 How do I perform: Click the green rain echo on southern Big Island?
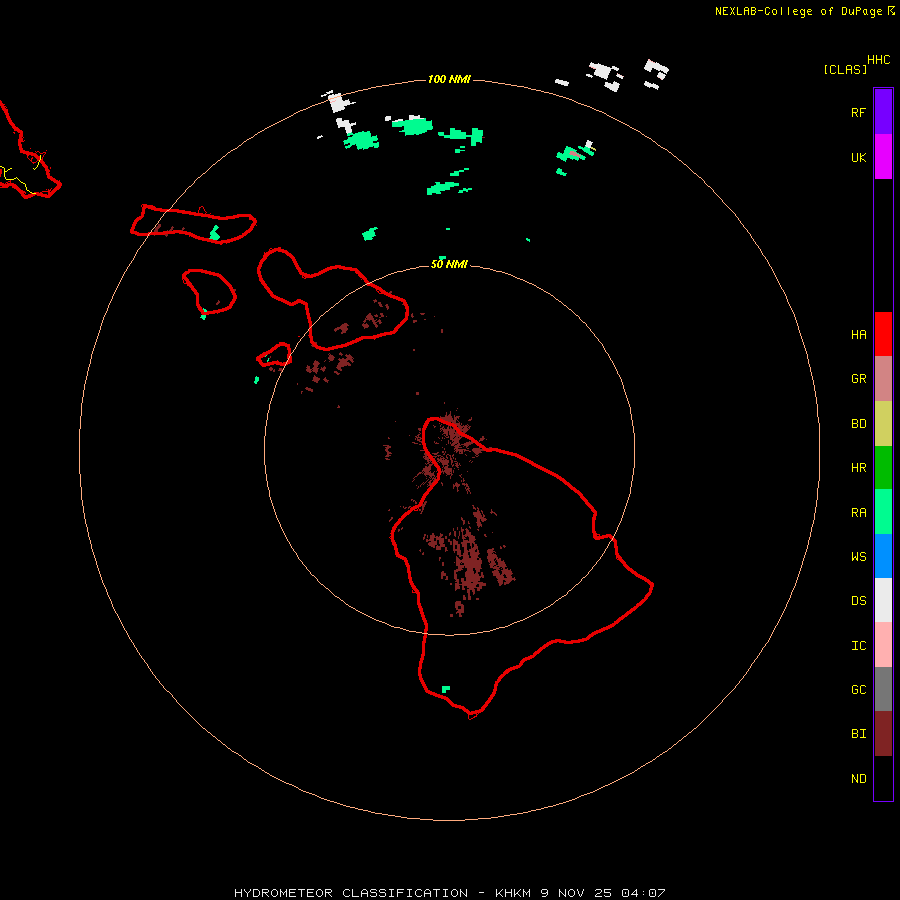(x=446, y=689)
